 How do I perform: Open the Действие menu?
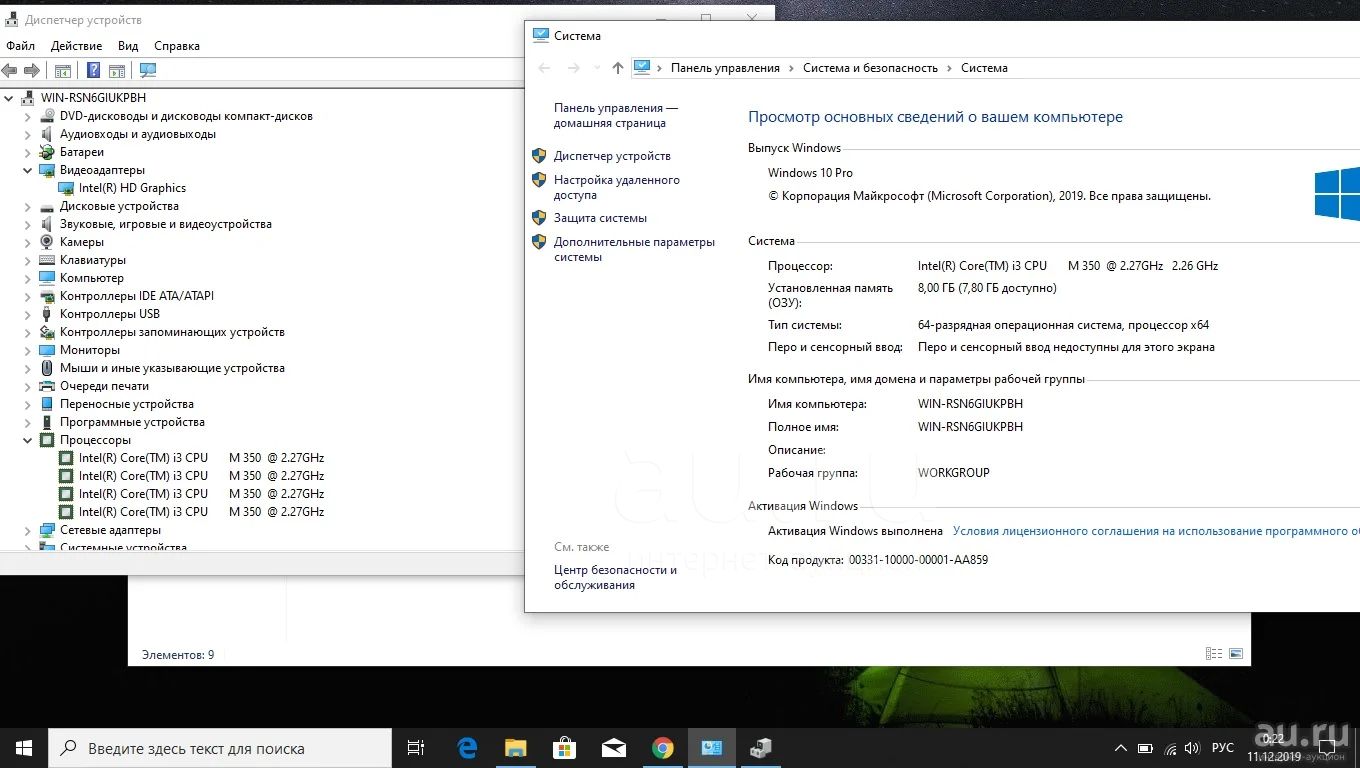coord(76,46)
